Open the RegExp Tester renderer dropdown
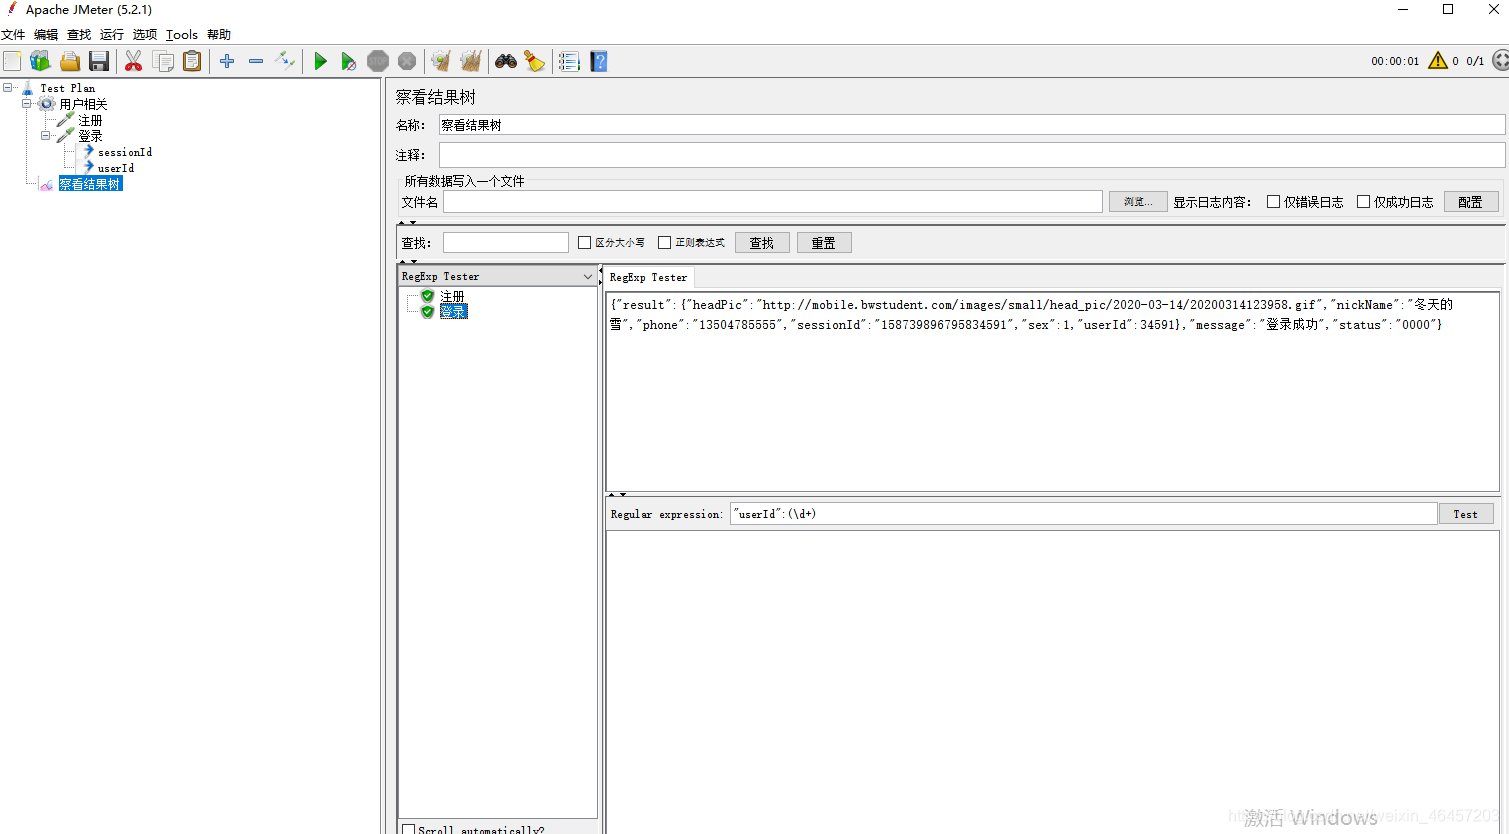 [587, 276]
